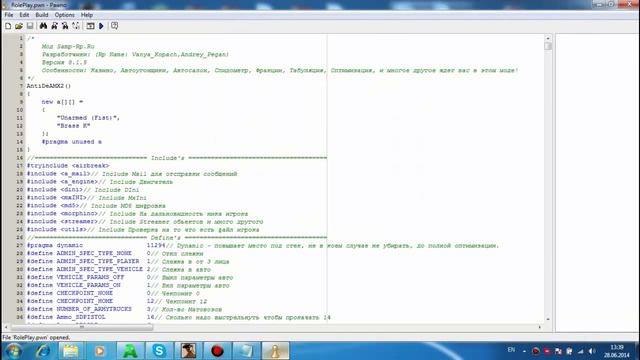Open the Edit menu
Viewport: 640px width, 360px height.
[24, 15]
